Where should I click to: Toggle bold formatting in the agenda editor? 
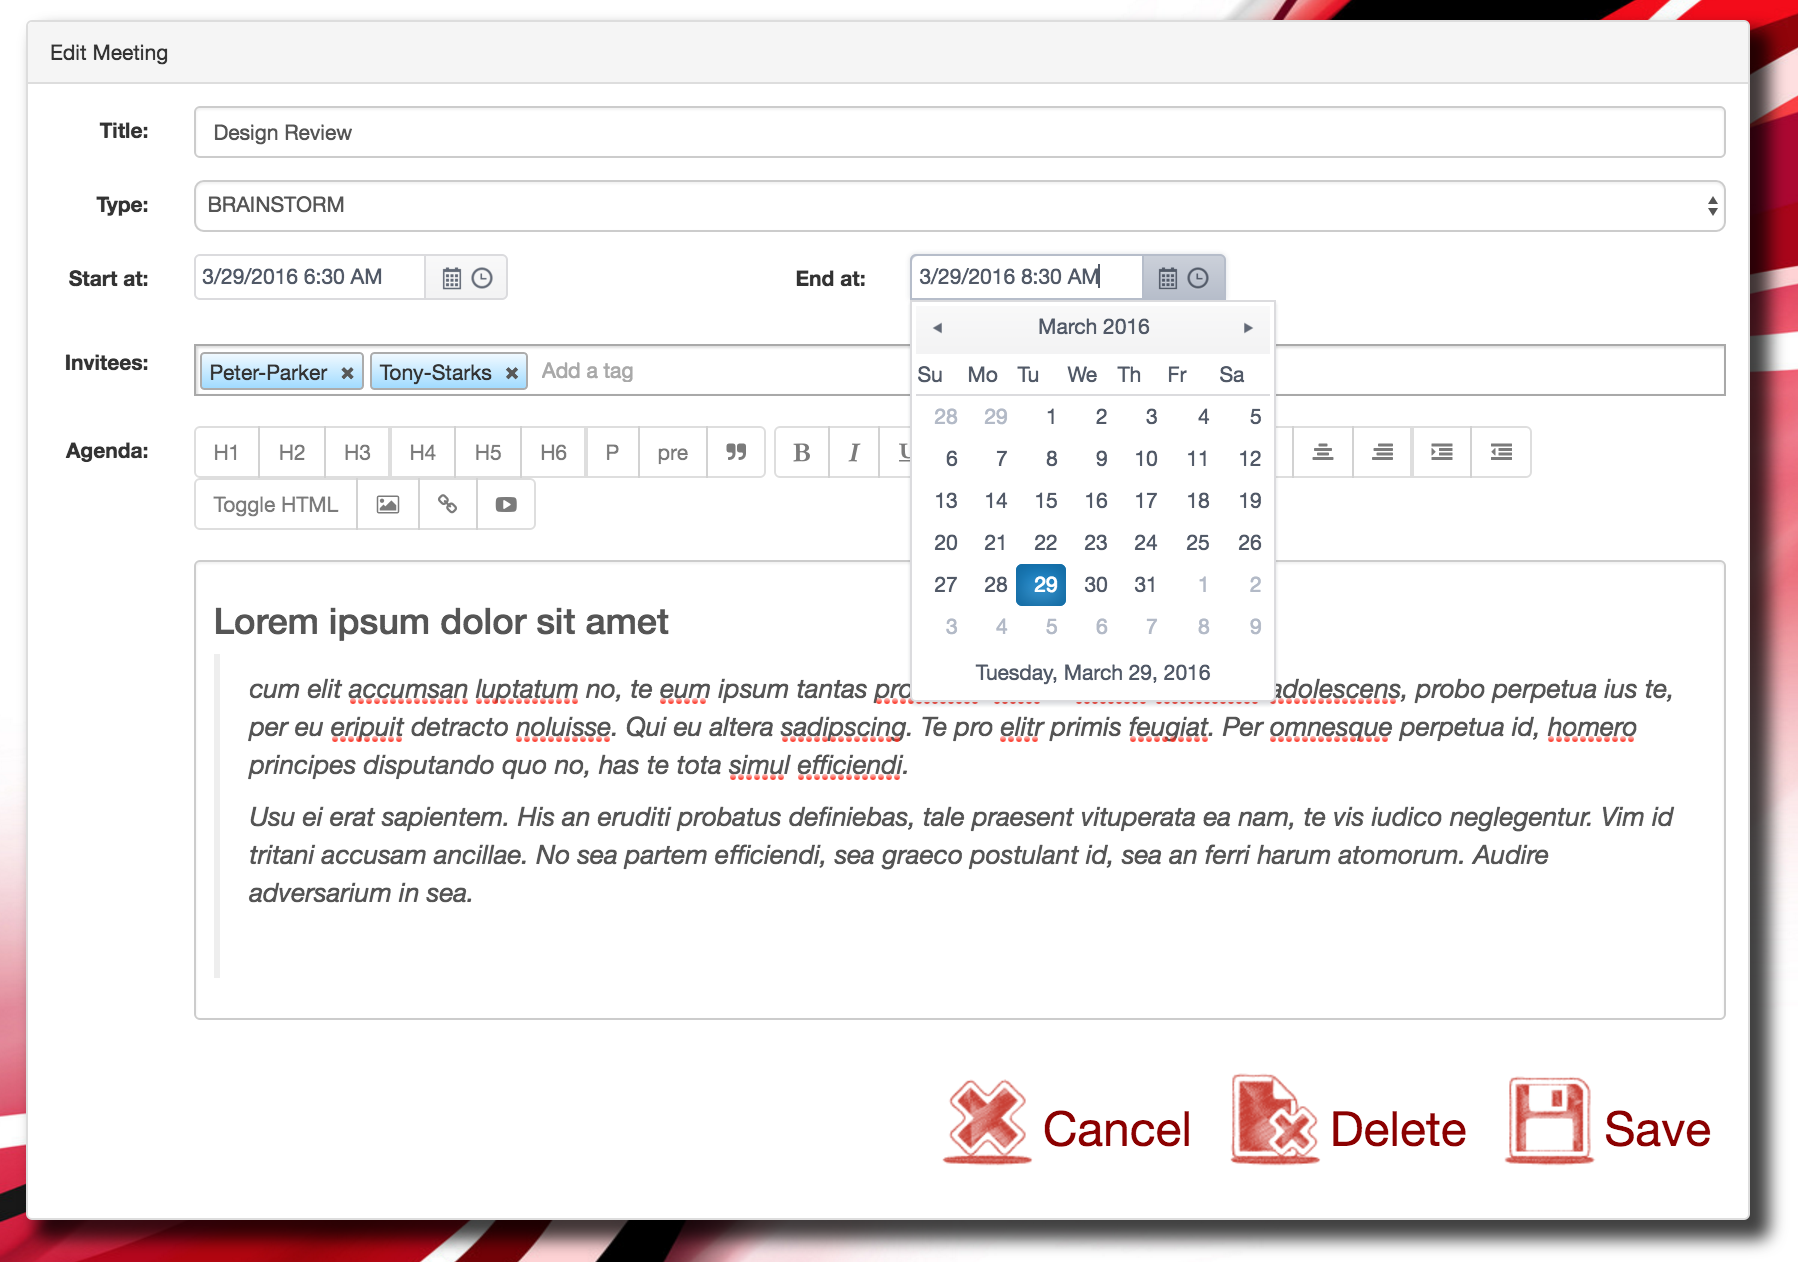tap(802, 452)
